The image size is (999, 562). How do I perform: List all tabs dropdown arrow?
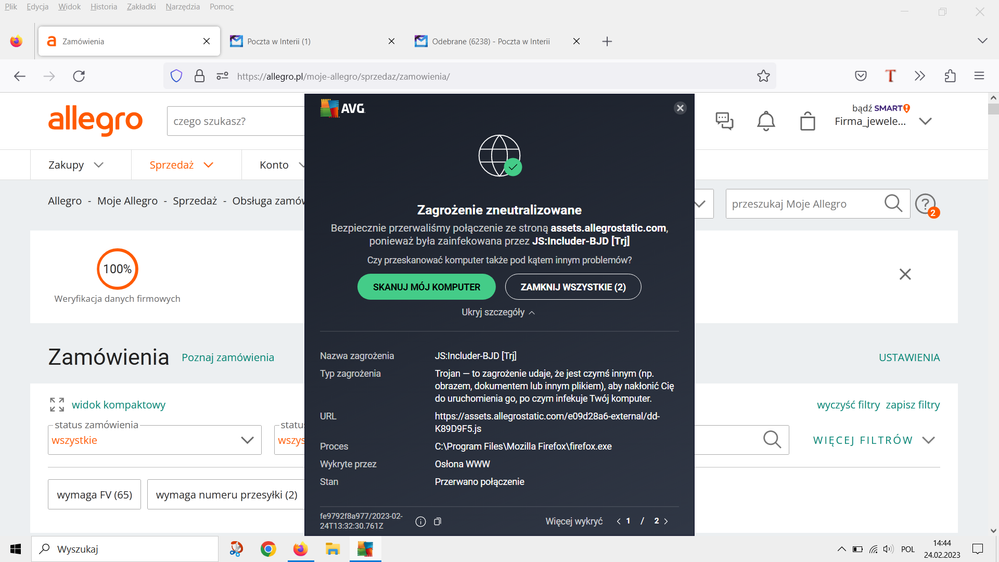(982, 41)
